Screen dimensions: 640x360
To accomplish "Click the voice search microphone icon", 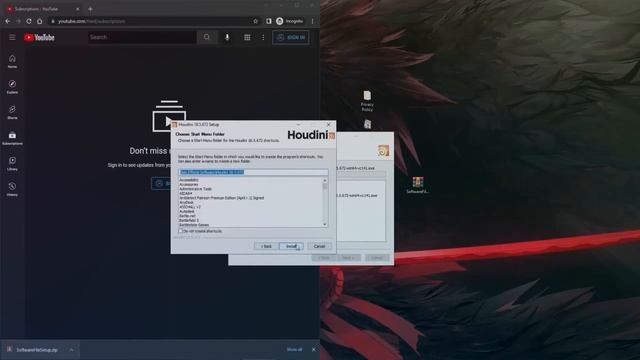I will coord(227,37).
